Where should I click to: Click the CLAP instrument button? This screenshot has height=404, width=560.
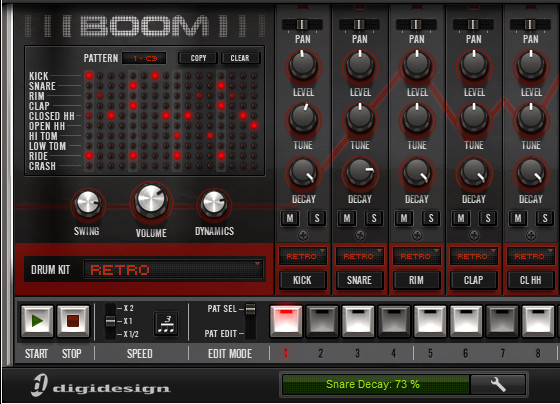[x=474, y=280]
